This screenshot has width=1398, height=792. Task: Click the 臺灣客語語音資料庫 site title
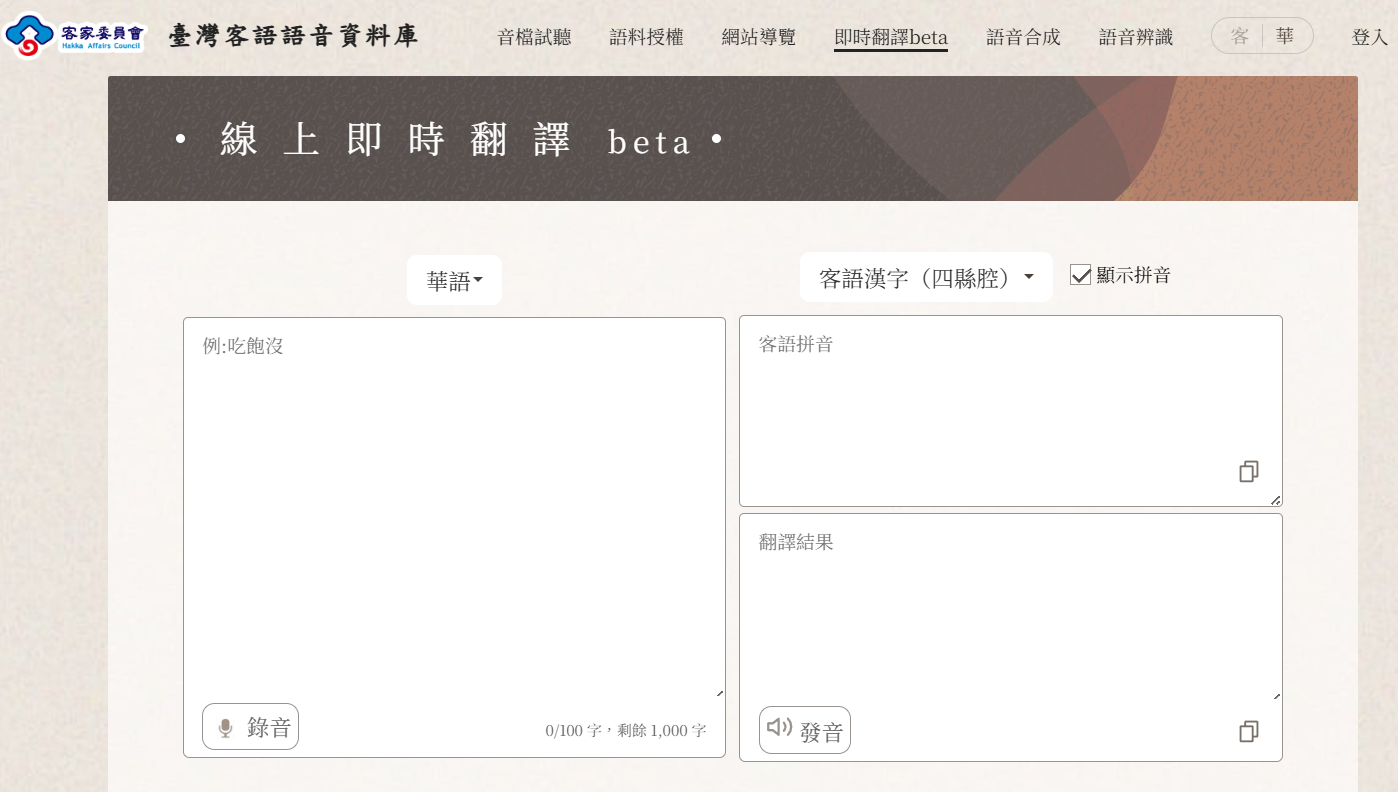(x=293, y=37)
